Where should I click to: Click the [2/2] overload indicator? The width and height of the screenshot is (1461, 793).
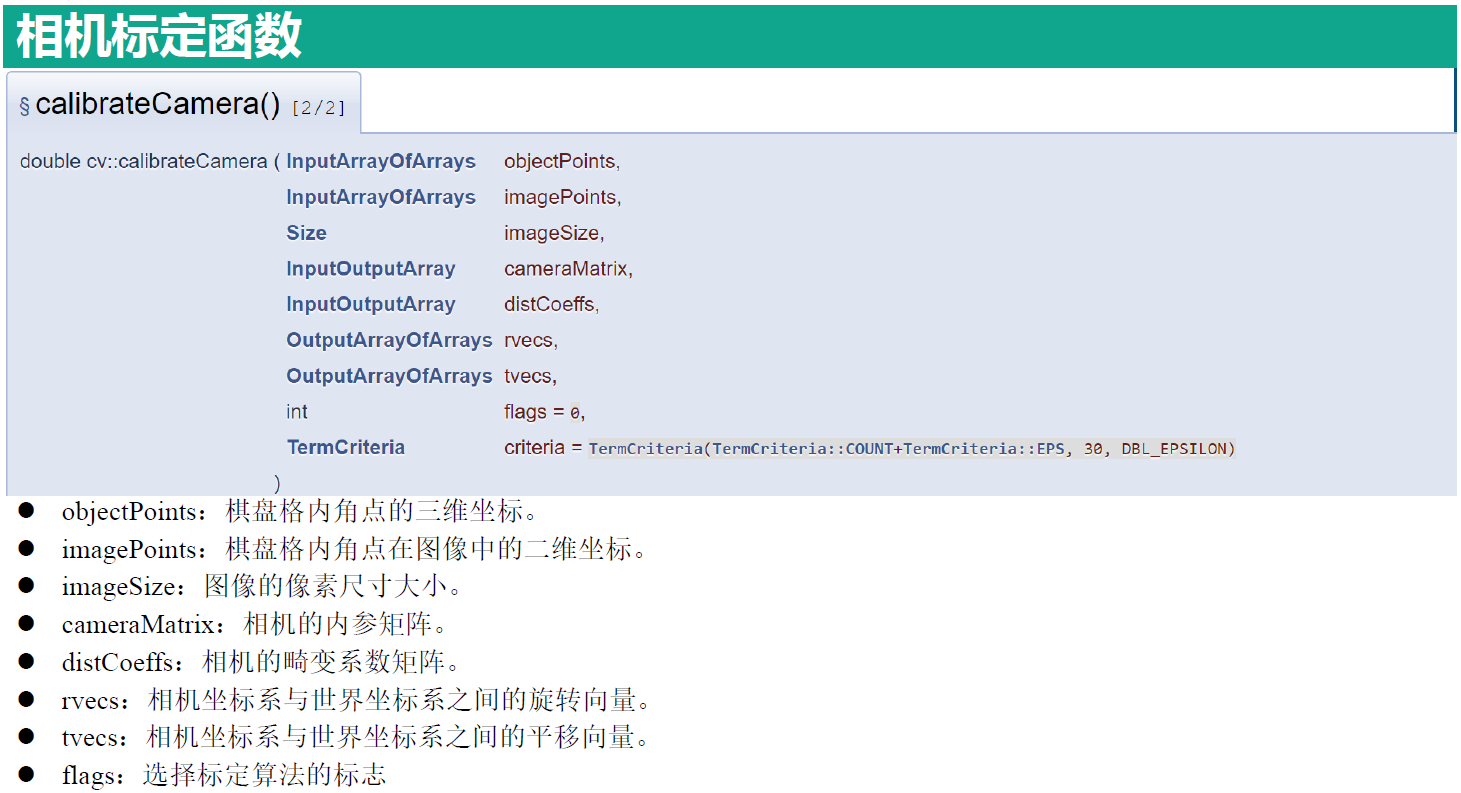coord(319,108)
